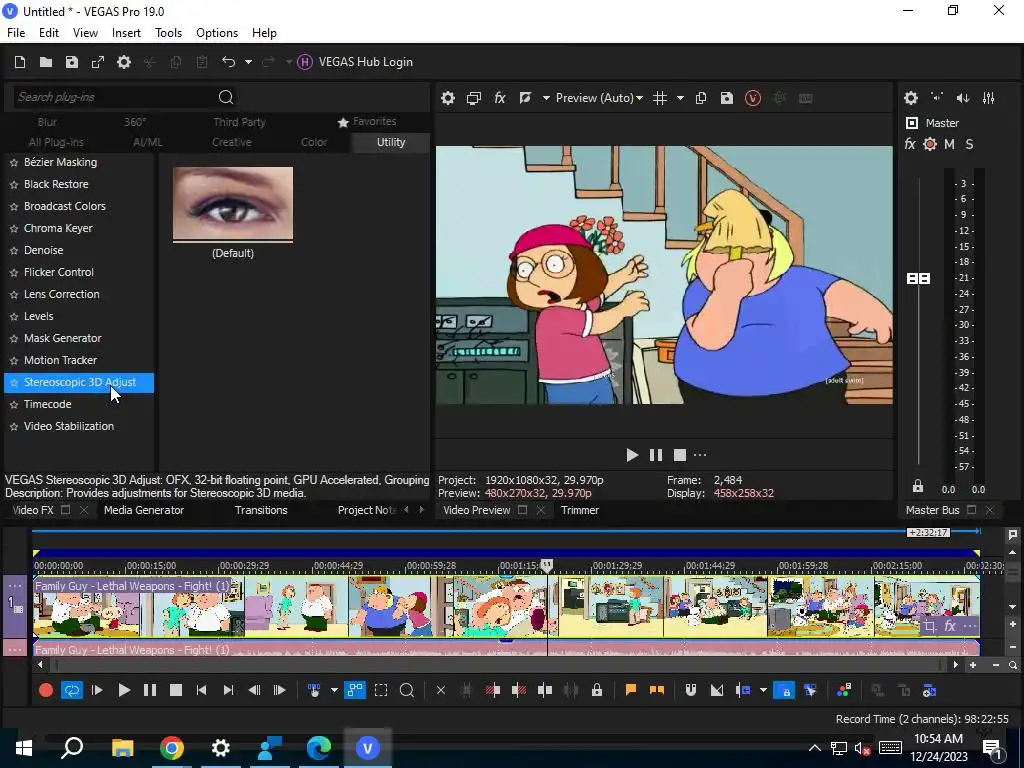1024x768 pixels.
Task: Open Video Output FX in preview toolbar
Action: pos(500,98)
